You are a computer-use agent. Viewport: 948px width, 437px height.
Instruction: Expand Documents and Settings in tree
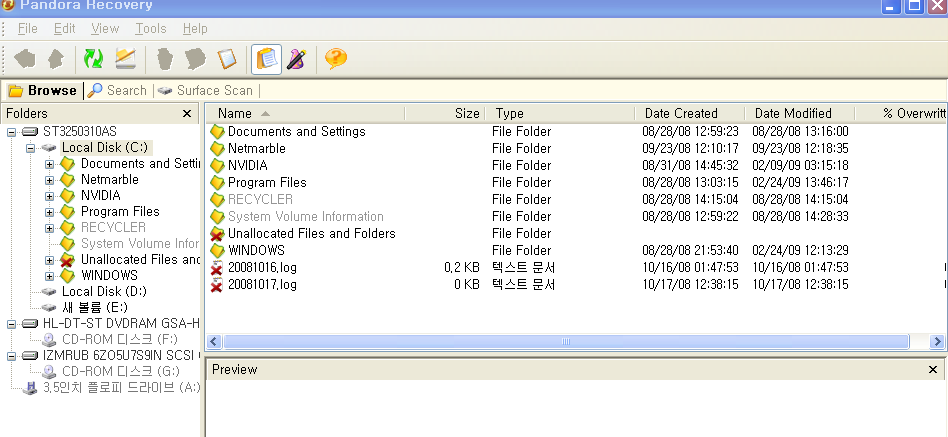point(50,164)
